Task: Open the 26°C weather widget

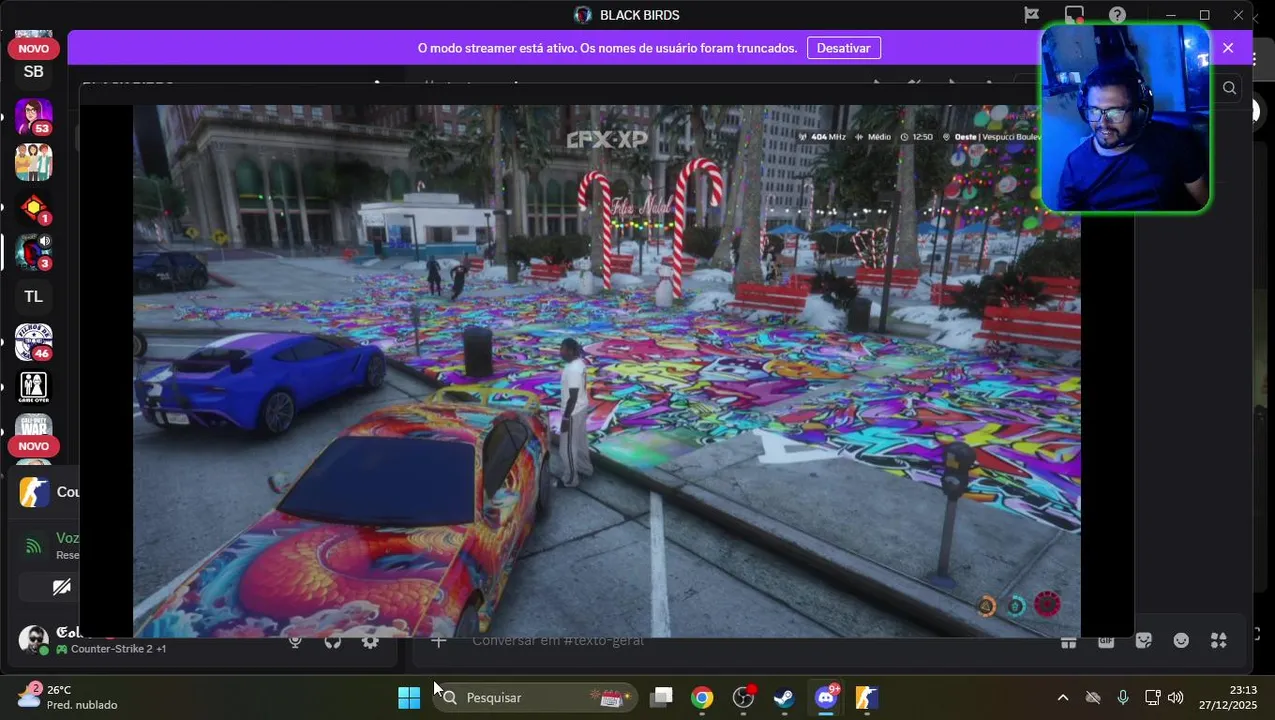Action: click(68, 697)
